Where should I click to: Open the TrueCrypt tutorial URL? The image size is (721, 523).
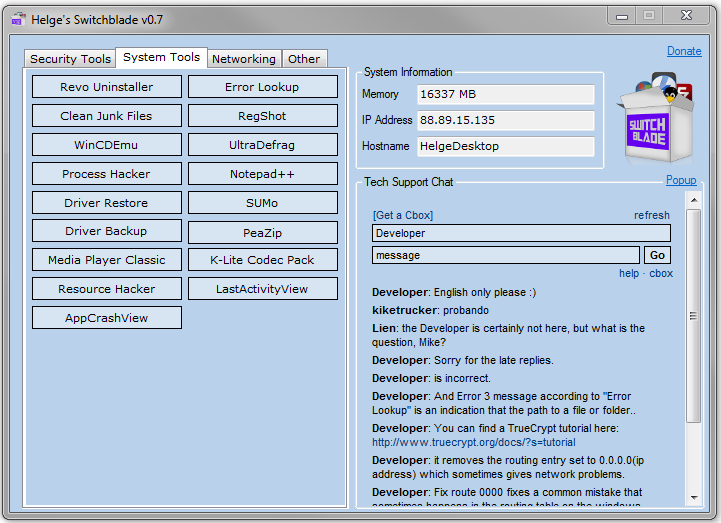click(x=474, y=442)
